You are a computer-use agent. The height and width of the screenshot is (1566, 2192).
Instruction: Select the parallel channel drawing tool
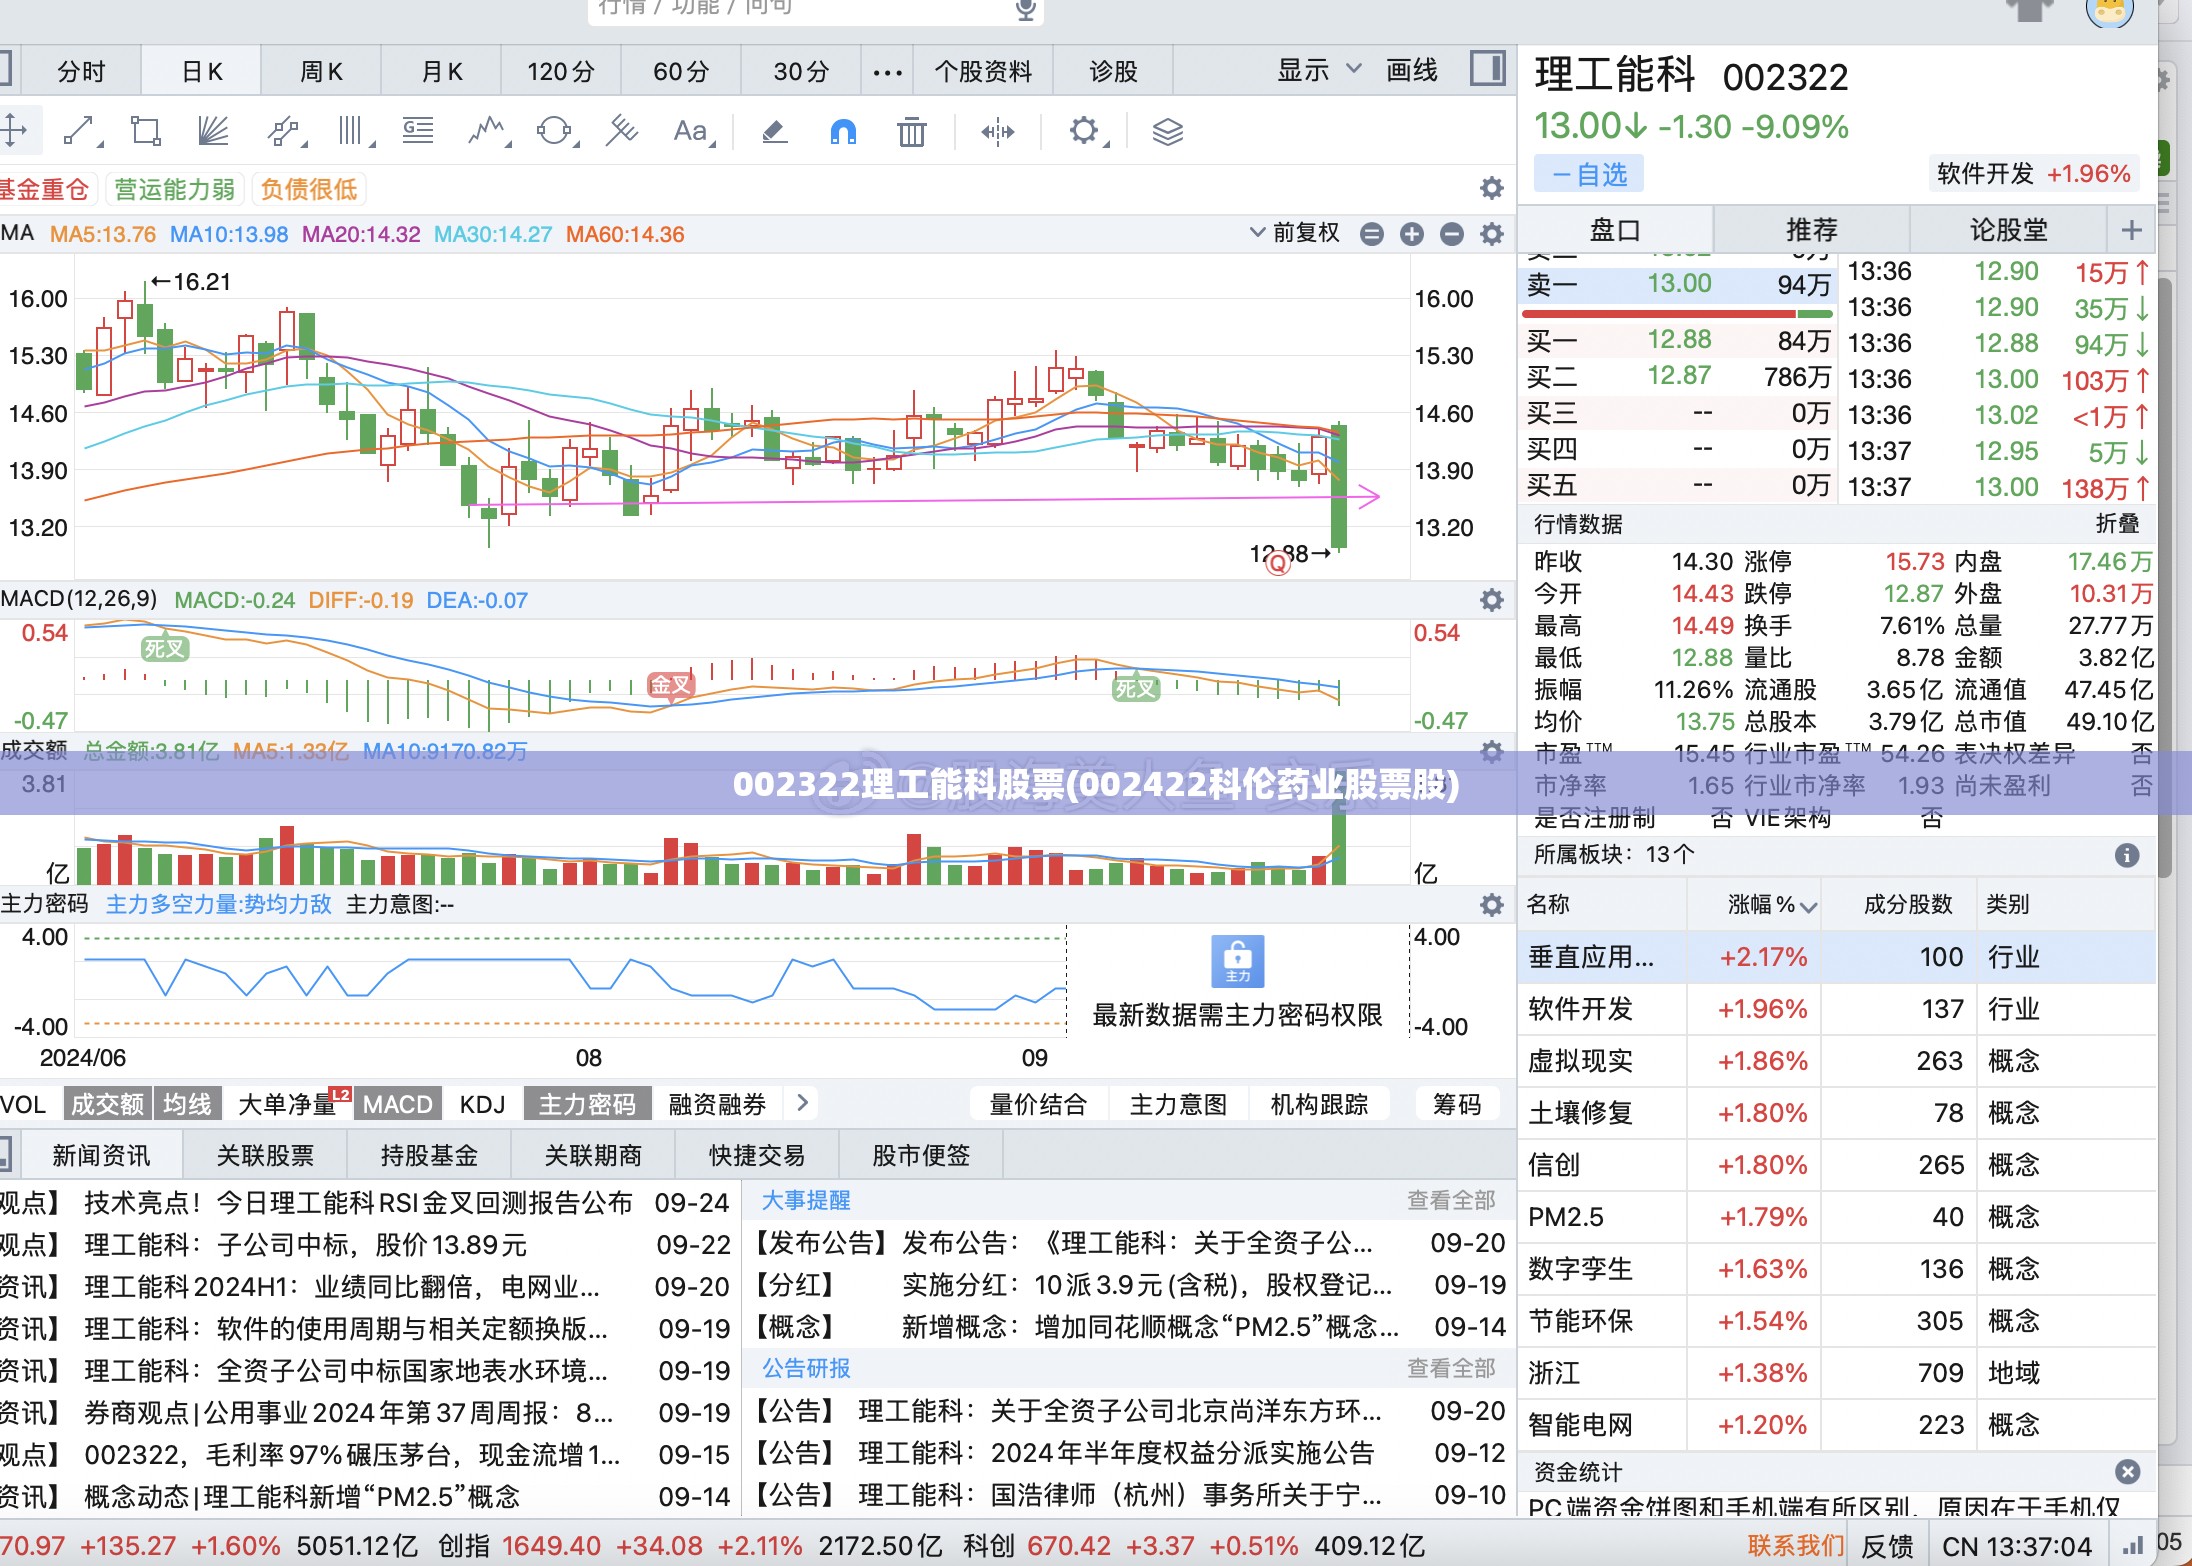(284, 131)
